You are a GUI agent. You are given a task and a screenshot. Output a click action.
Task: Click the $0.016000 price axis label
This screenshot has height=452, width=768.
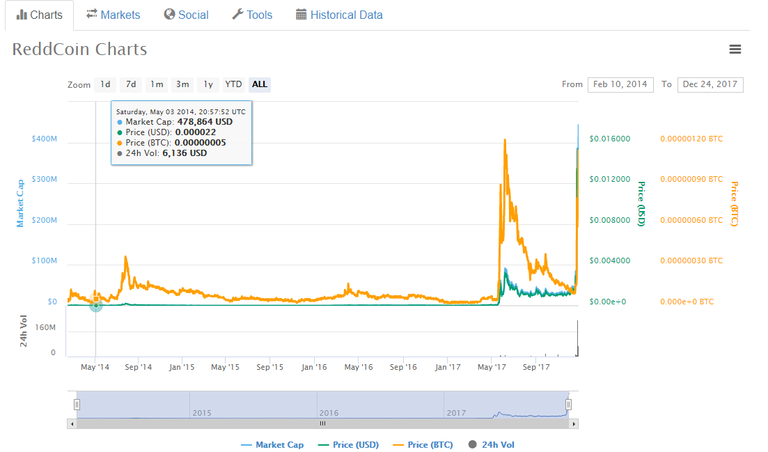pyautogui.click(x=610, y=139)
